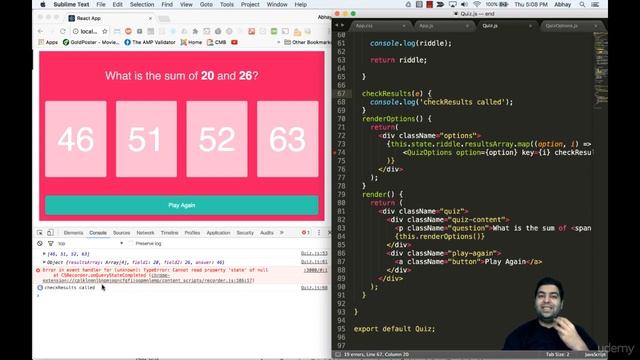Image resolution: width=640 pixels, height=360 pixels.
Task: Open the Tools menu
Action: (227, 4)
